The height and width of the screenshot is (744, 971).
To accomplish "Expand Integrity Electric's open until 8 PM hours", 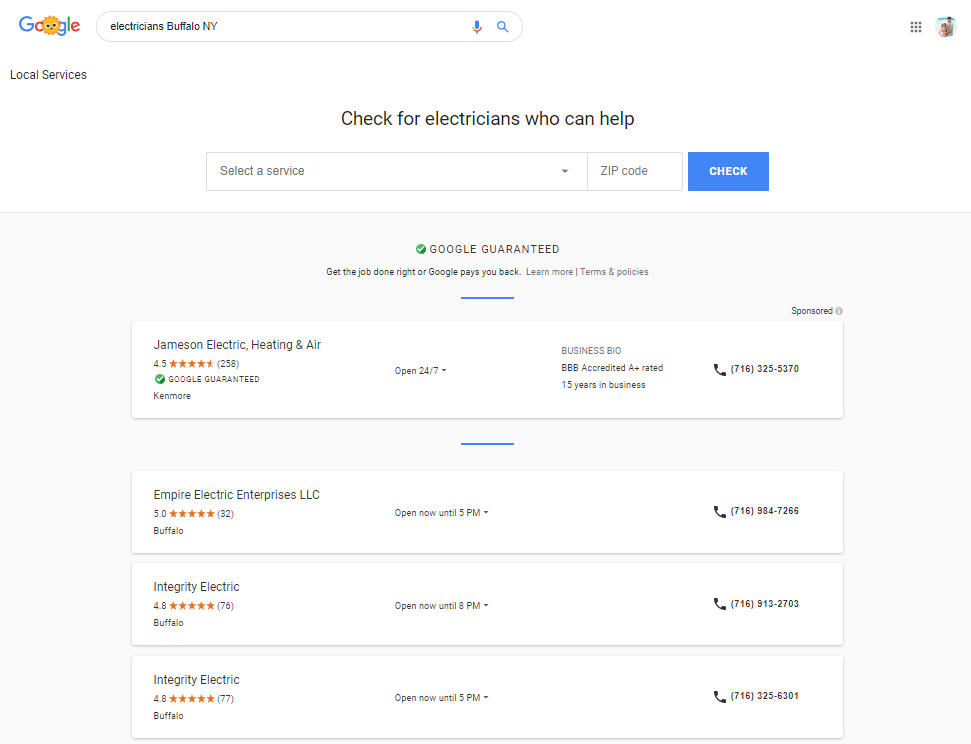I will [442, 605].
